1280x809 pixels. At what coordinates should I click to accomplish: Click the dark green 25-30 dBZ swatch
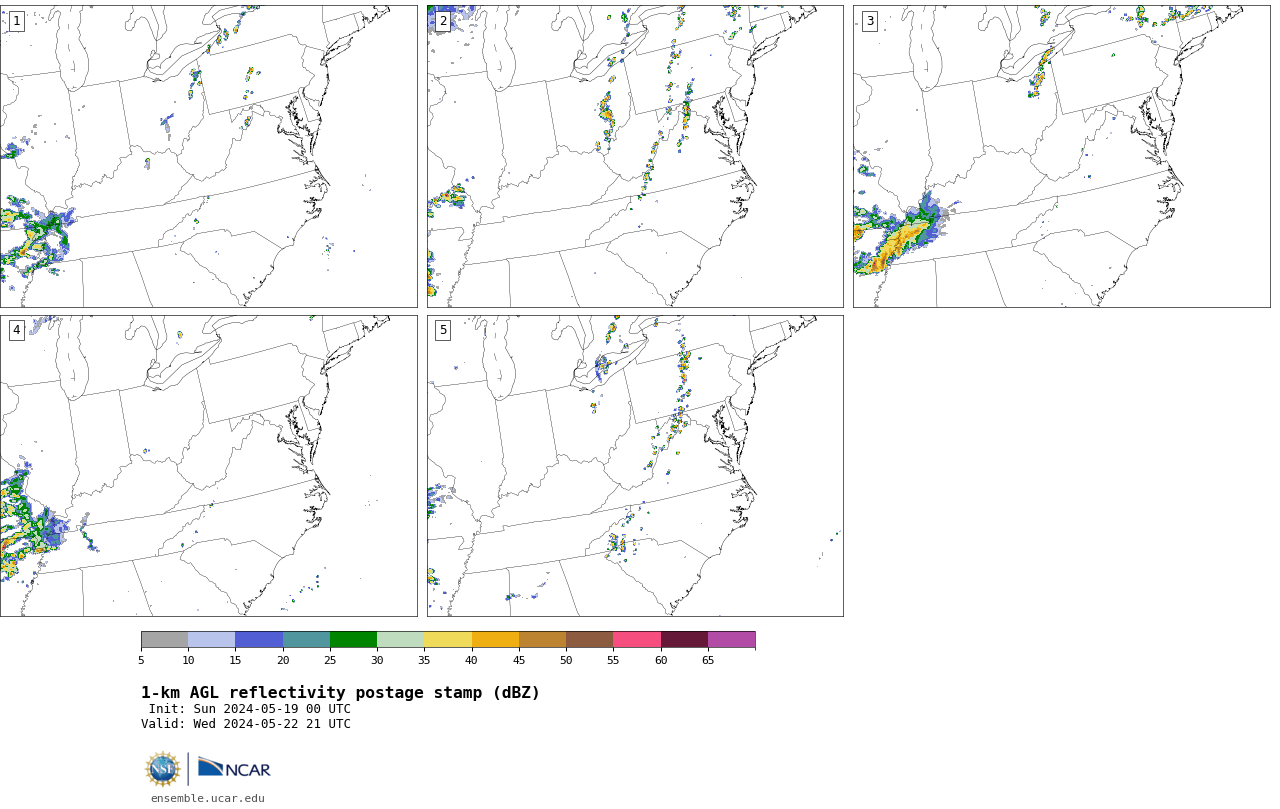pyautogui.click(x=353, y=640)
